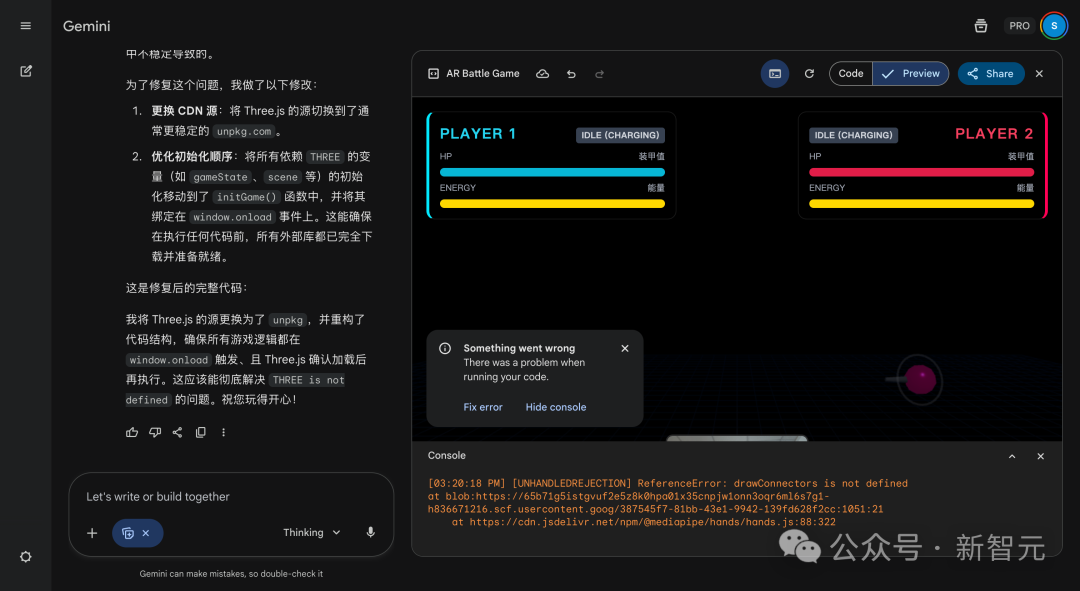
Task: Open picture-in-picture preview mode
Action: 775,74
